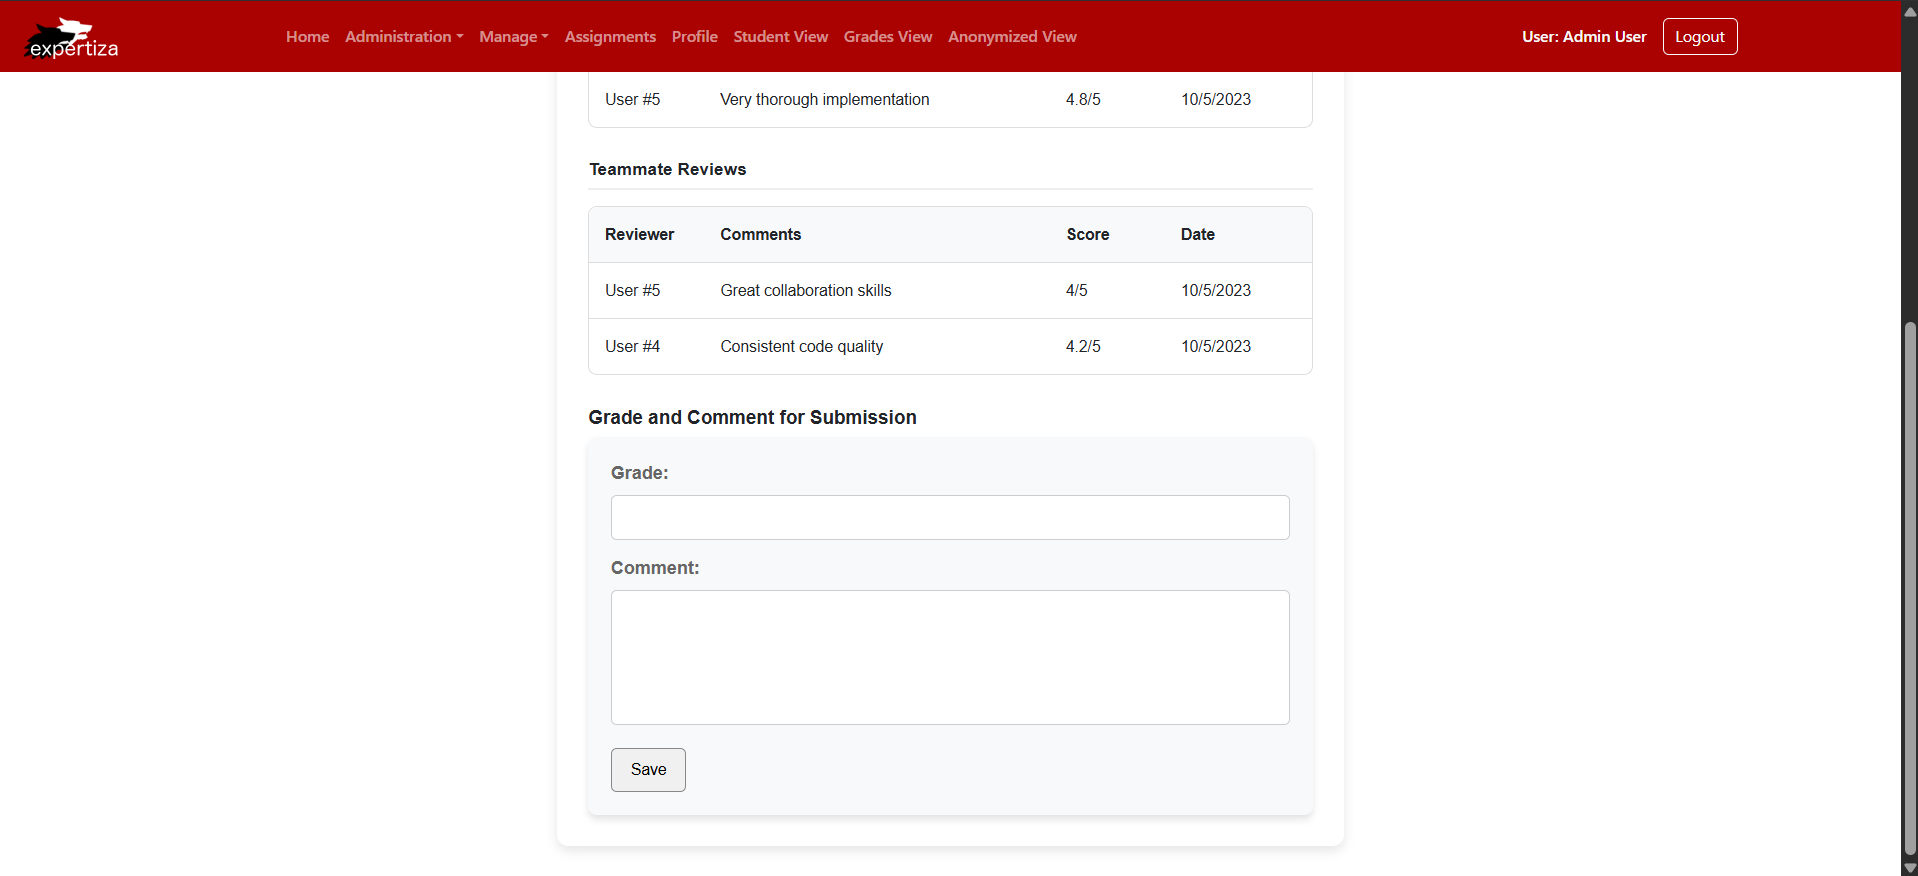Click the User: Admin User label
Image resolution: width=1918 pixels, height=876 pixels.
point(1583,37)
